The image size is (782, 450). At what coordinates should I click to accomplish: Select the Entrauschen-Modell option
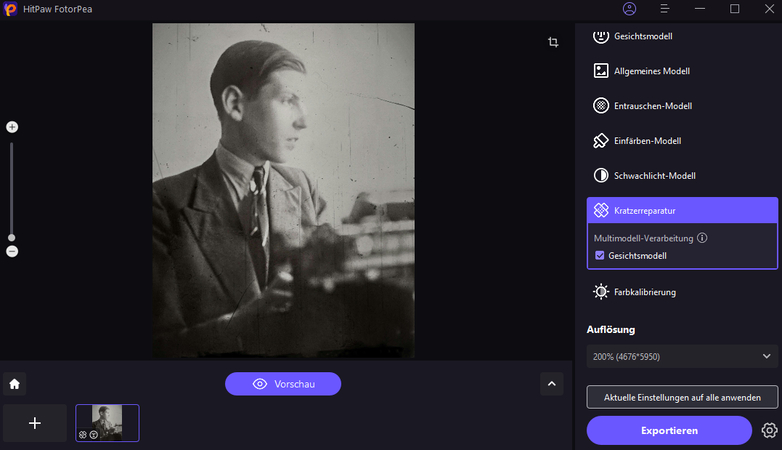[652, 106]
